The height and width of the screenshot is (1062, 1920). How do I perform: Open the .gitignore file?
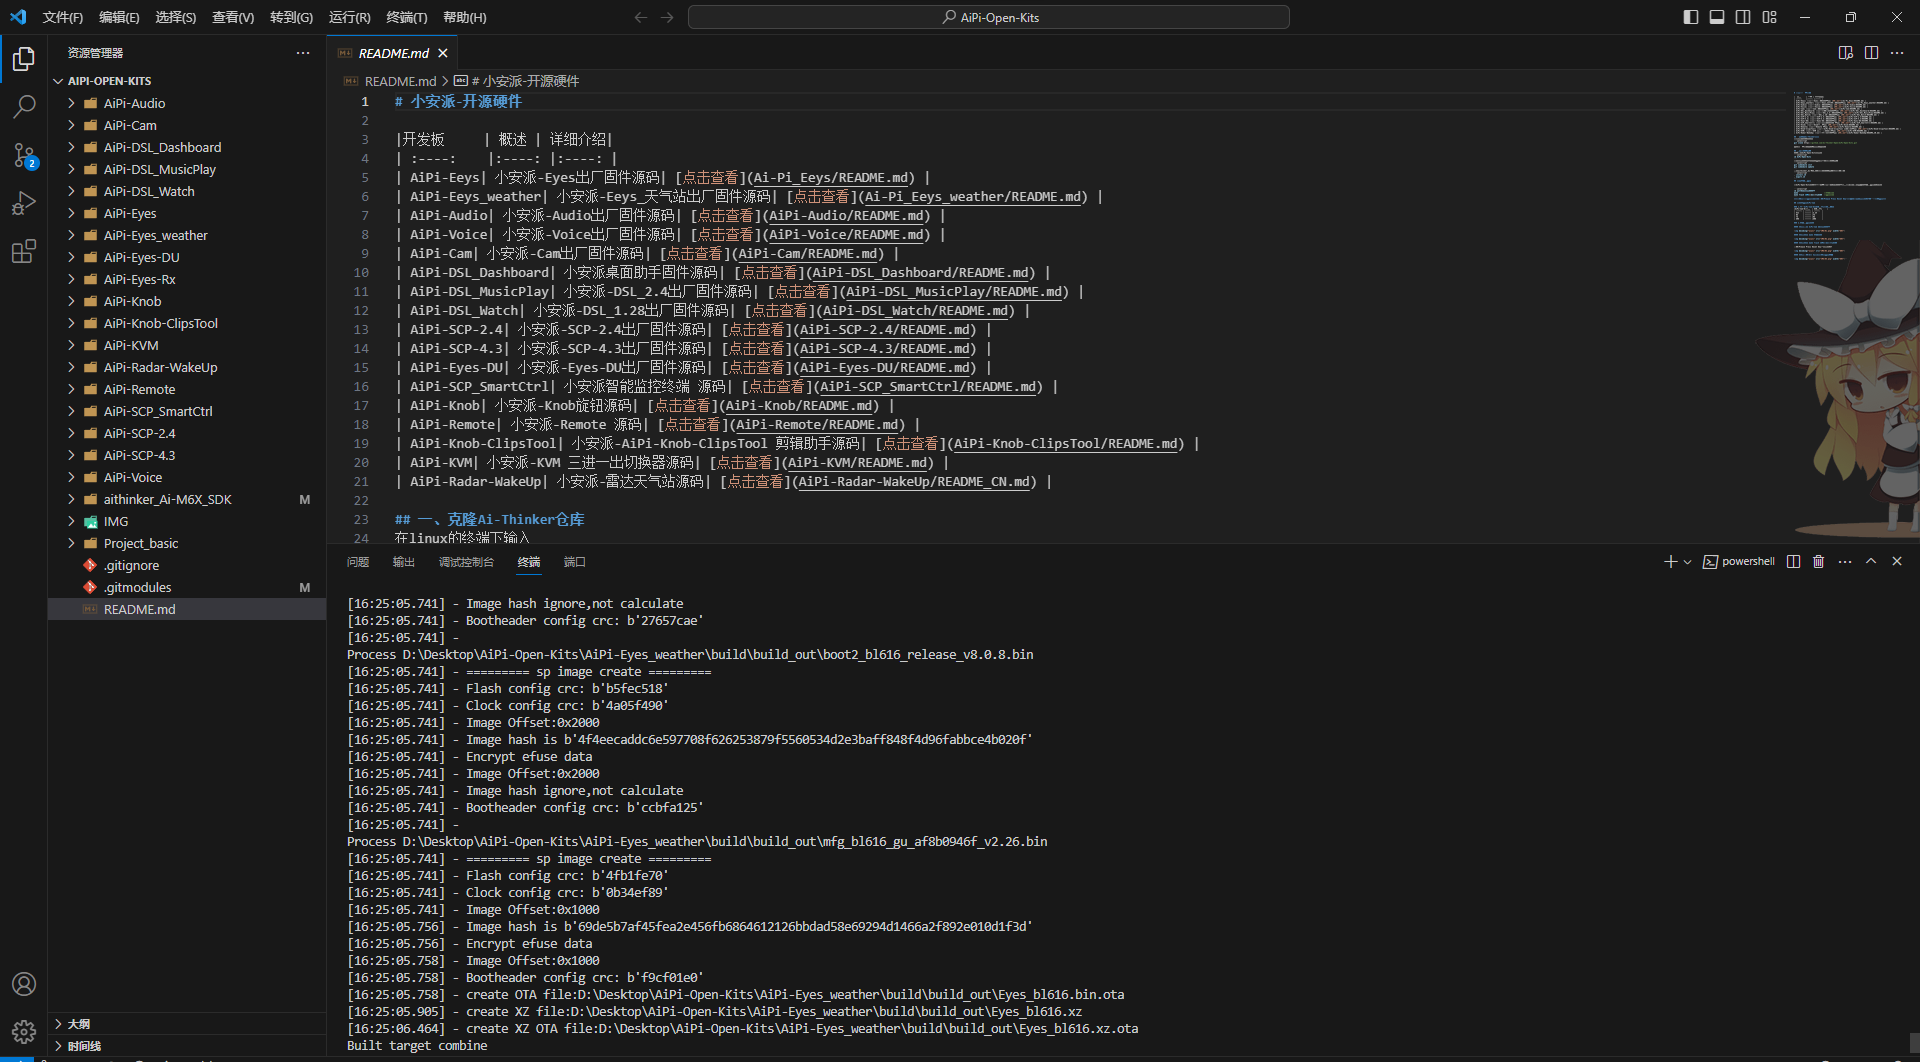click(187, 565)
